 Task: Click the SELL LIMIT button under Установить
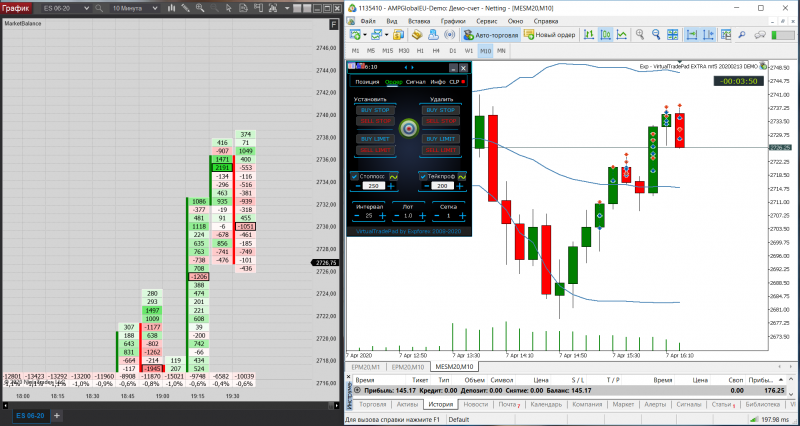point(376,150)
